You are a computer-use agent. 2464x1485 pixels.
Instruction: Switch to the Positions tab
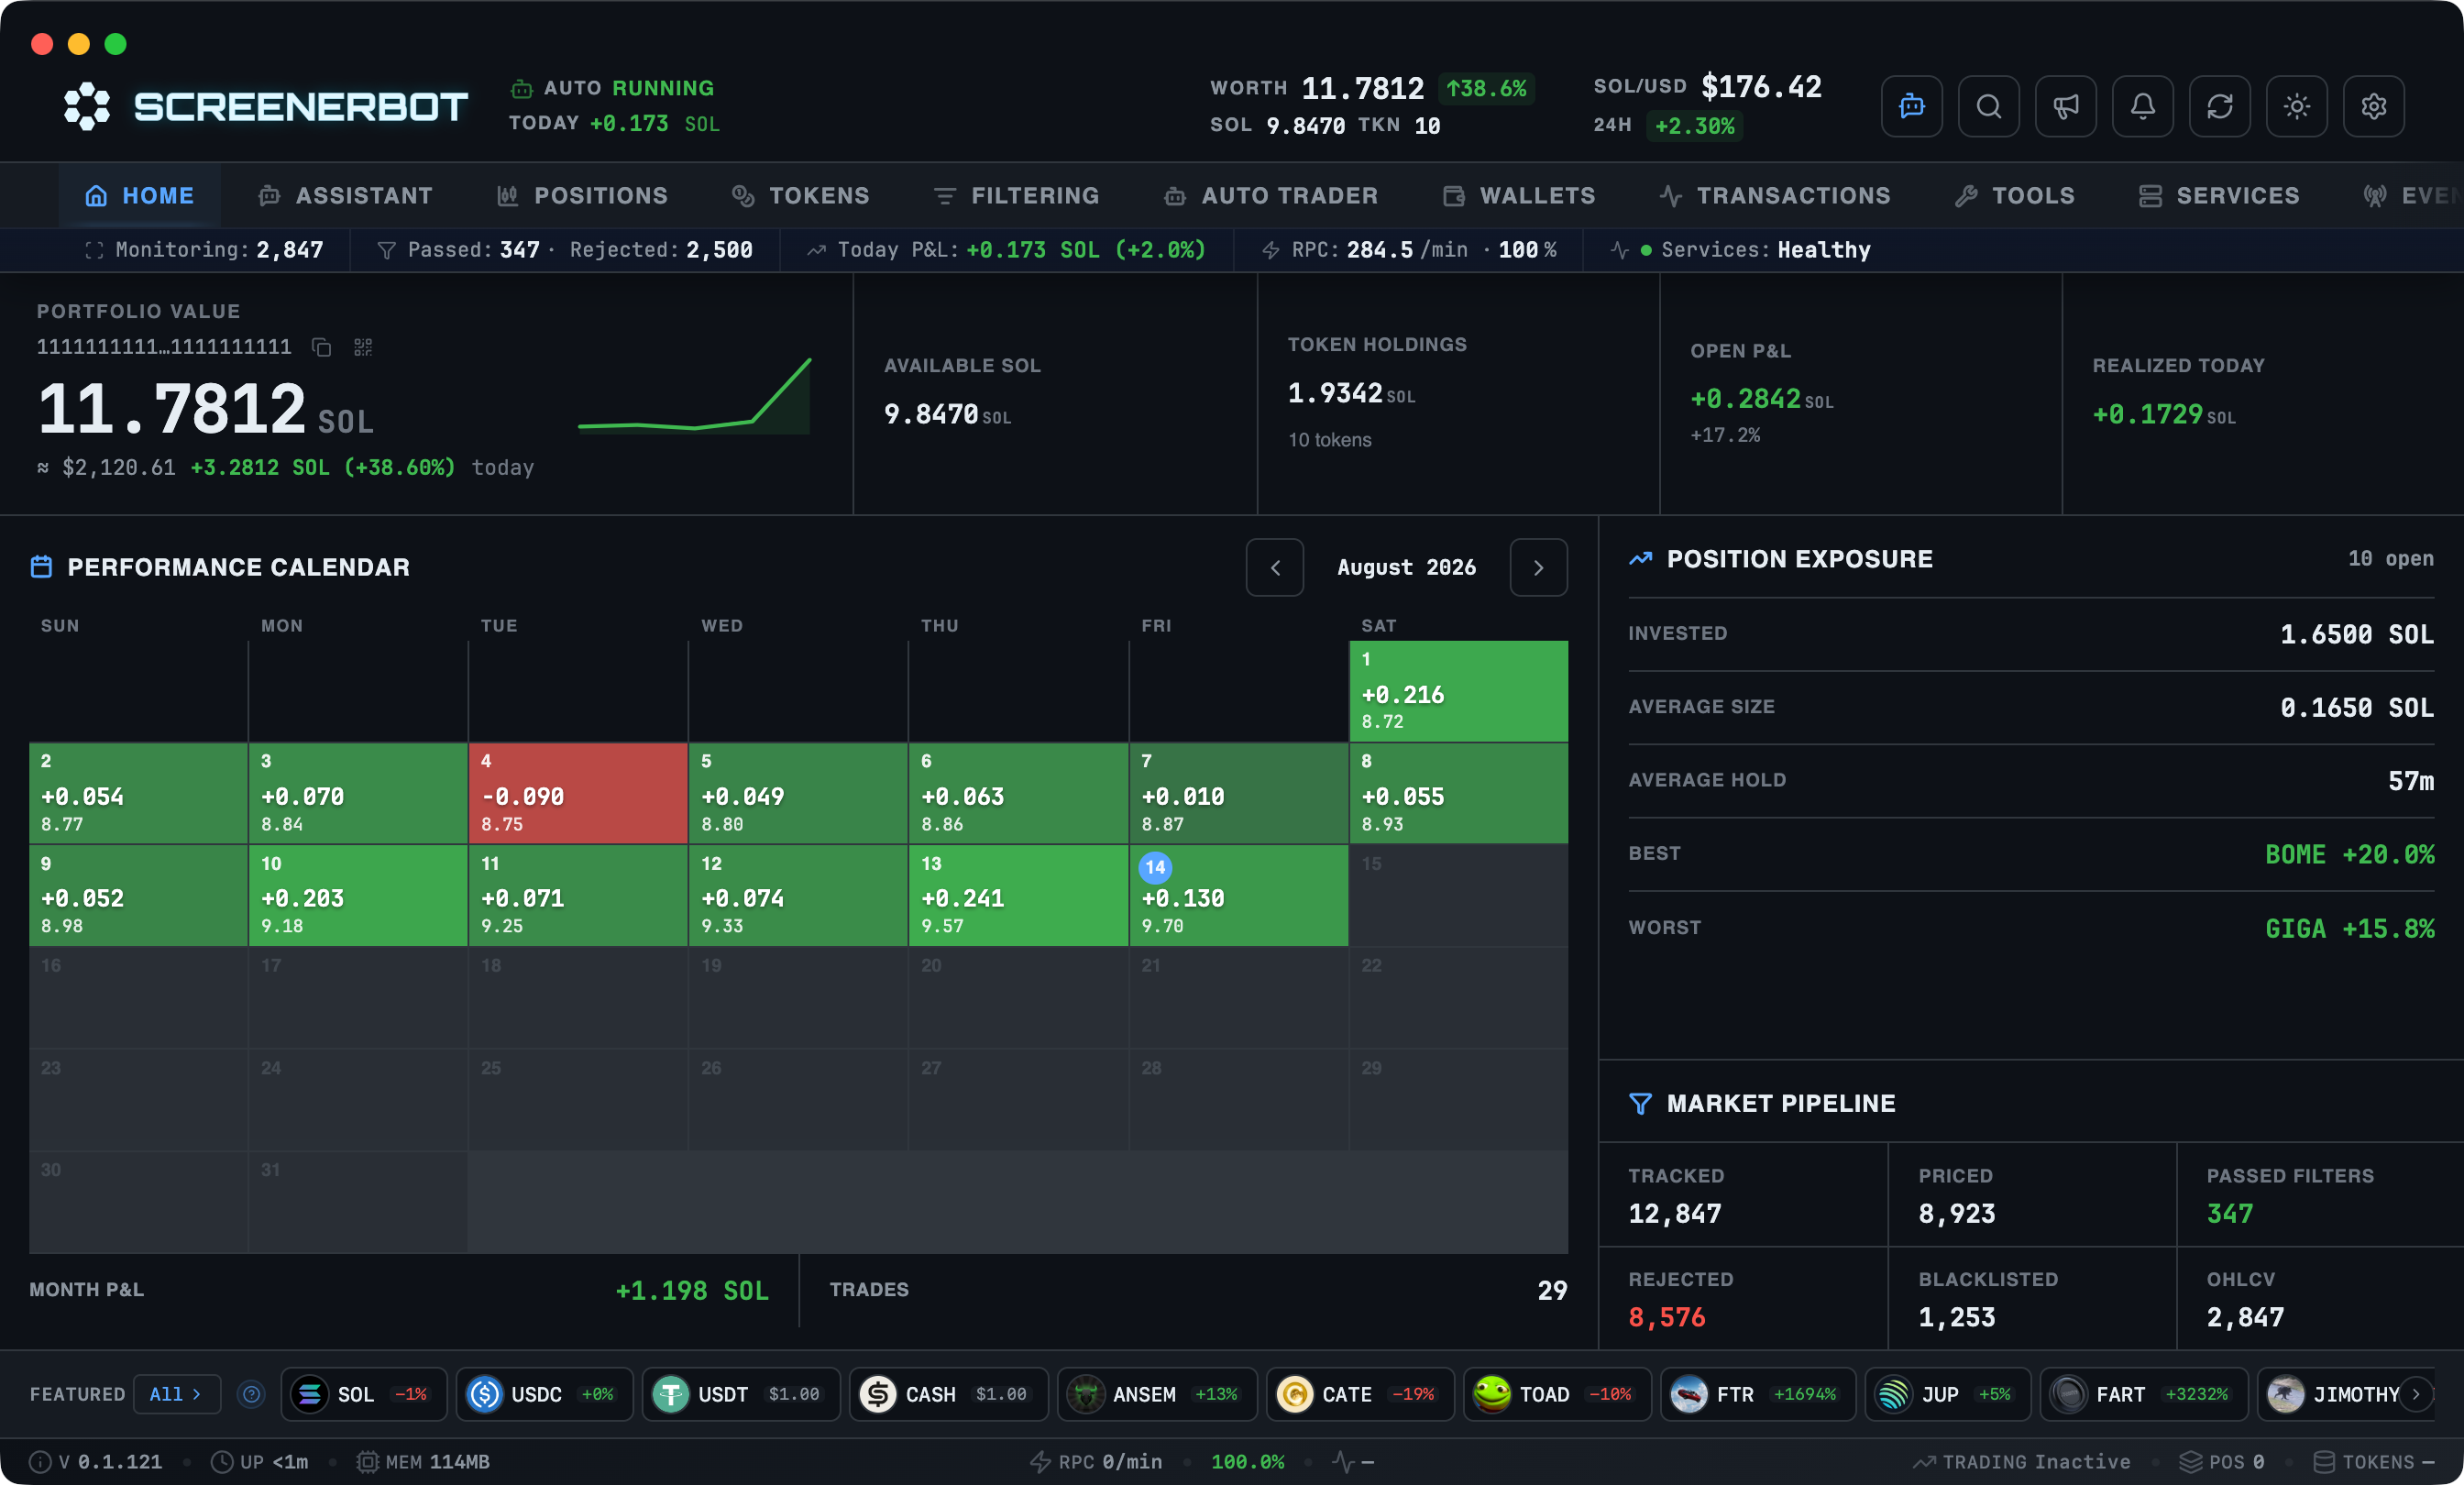tap(582, 196)
